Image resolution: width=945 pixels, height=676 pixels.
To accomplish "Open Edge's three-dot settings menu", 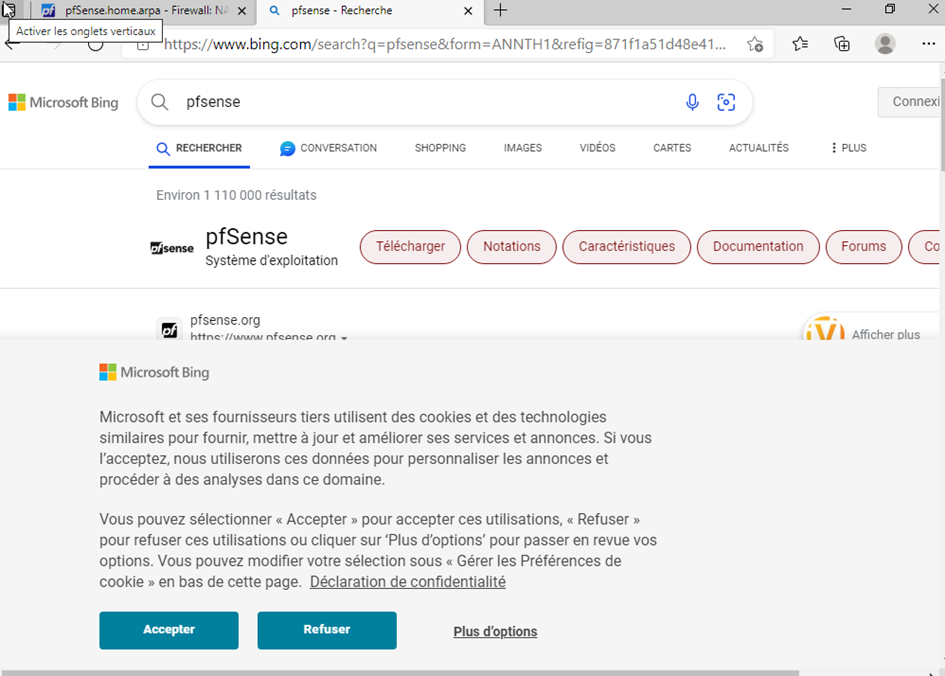I will [x=928, y=44].
